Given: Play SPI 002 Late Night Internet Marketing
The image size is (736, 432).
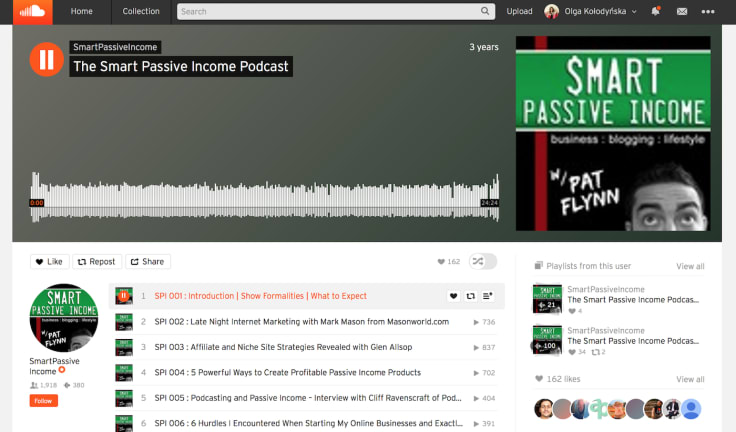Looking at the screenshot, I should (301, 322).
